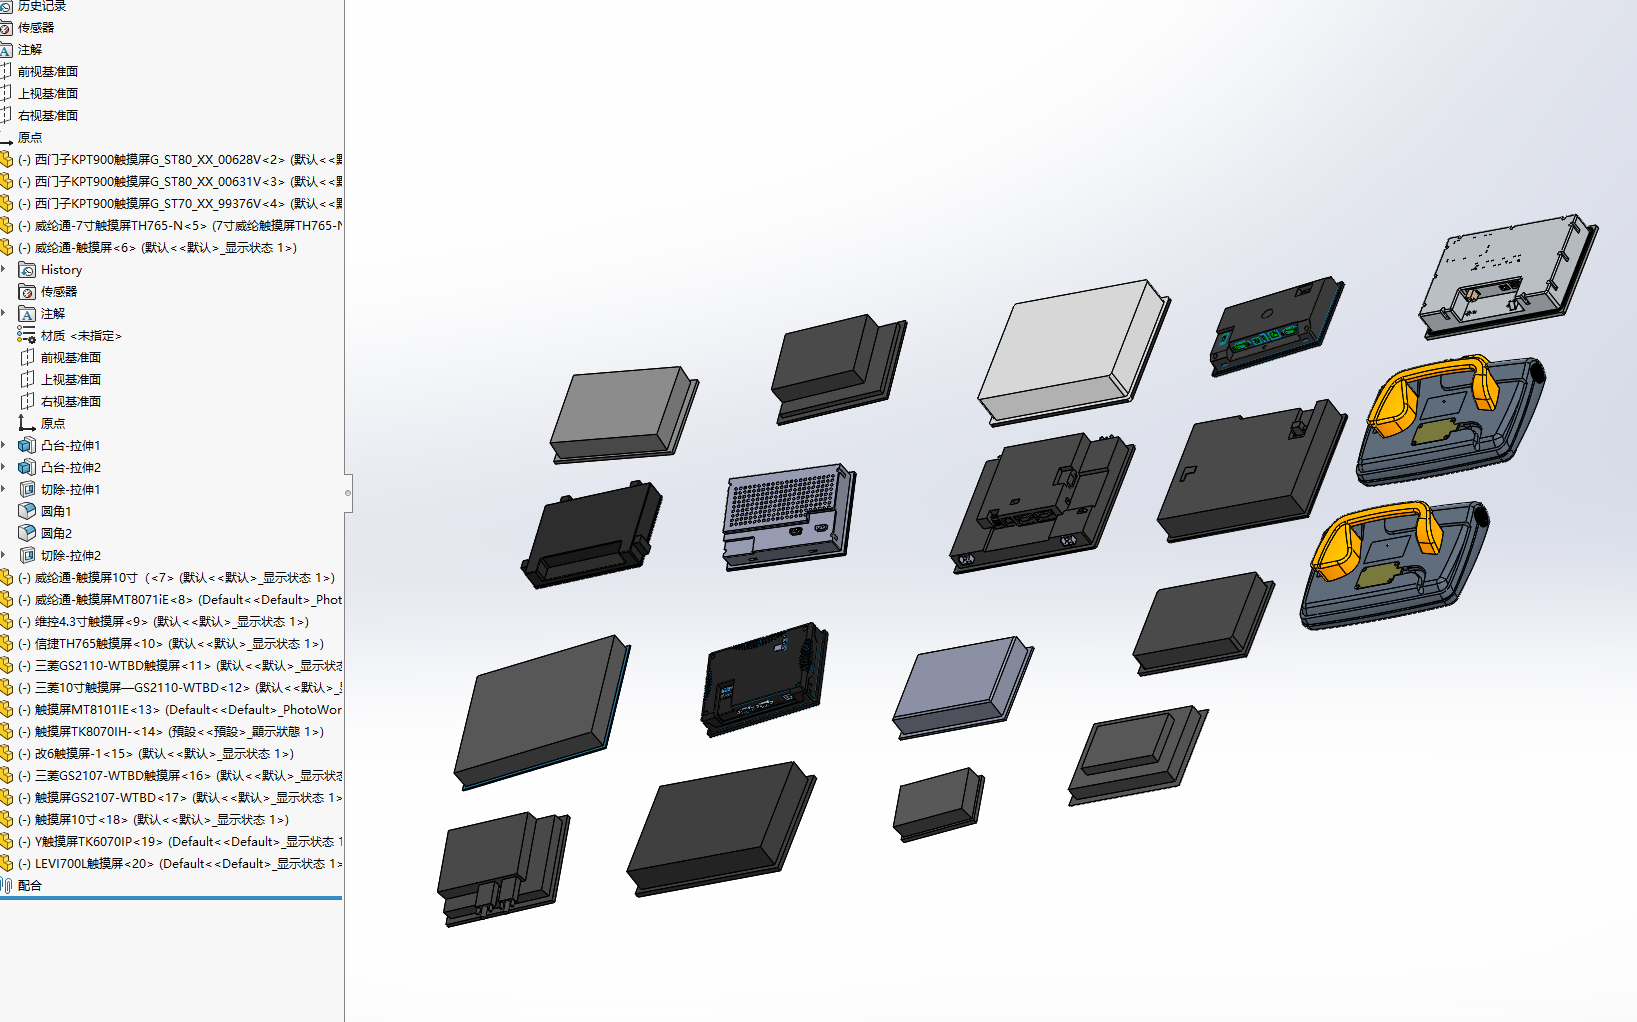The height and width of the screenshot is (1022, 1637).
Task: Select the 切除-拉伸1 cut feature icon
Action: click(x=28, y=490)
